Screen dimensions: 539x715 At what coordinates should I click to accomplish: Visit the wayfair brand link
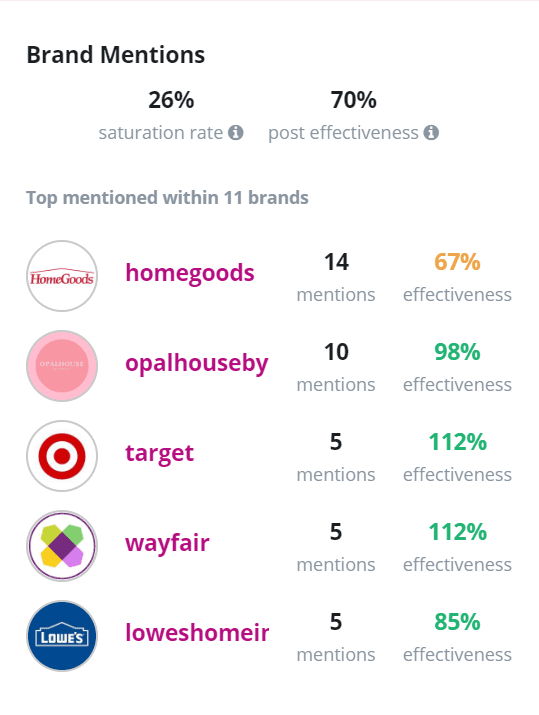click(167, 543)
